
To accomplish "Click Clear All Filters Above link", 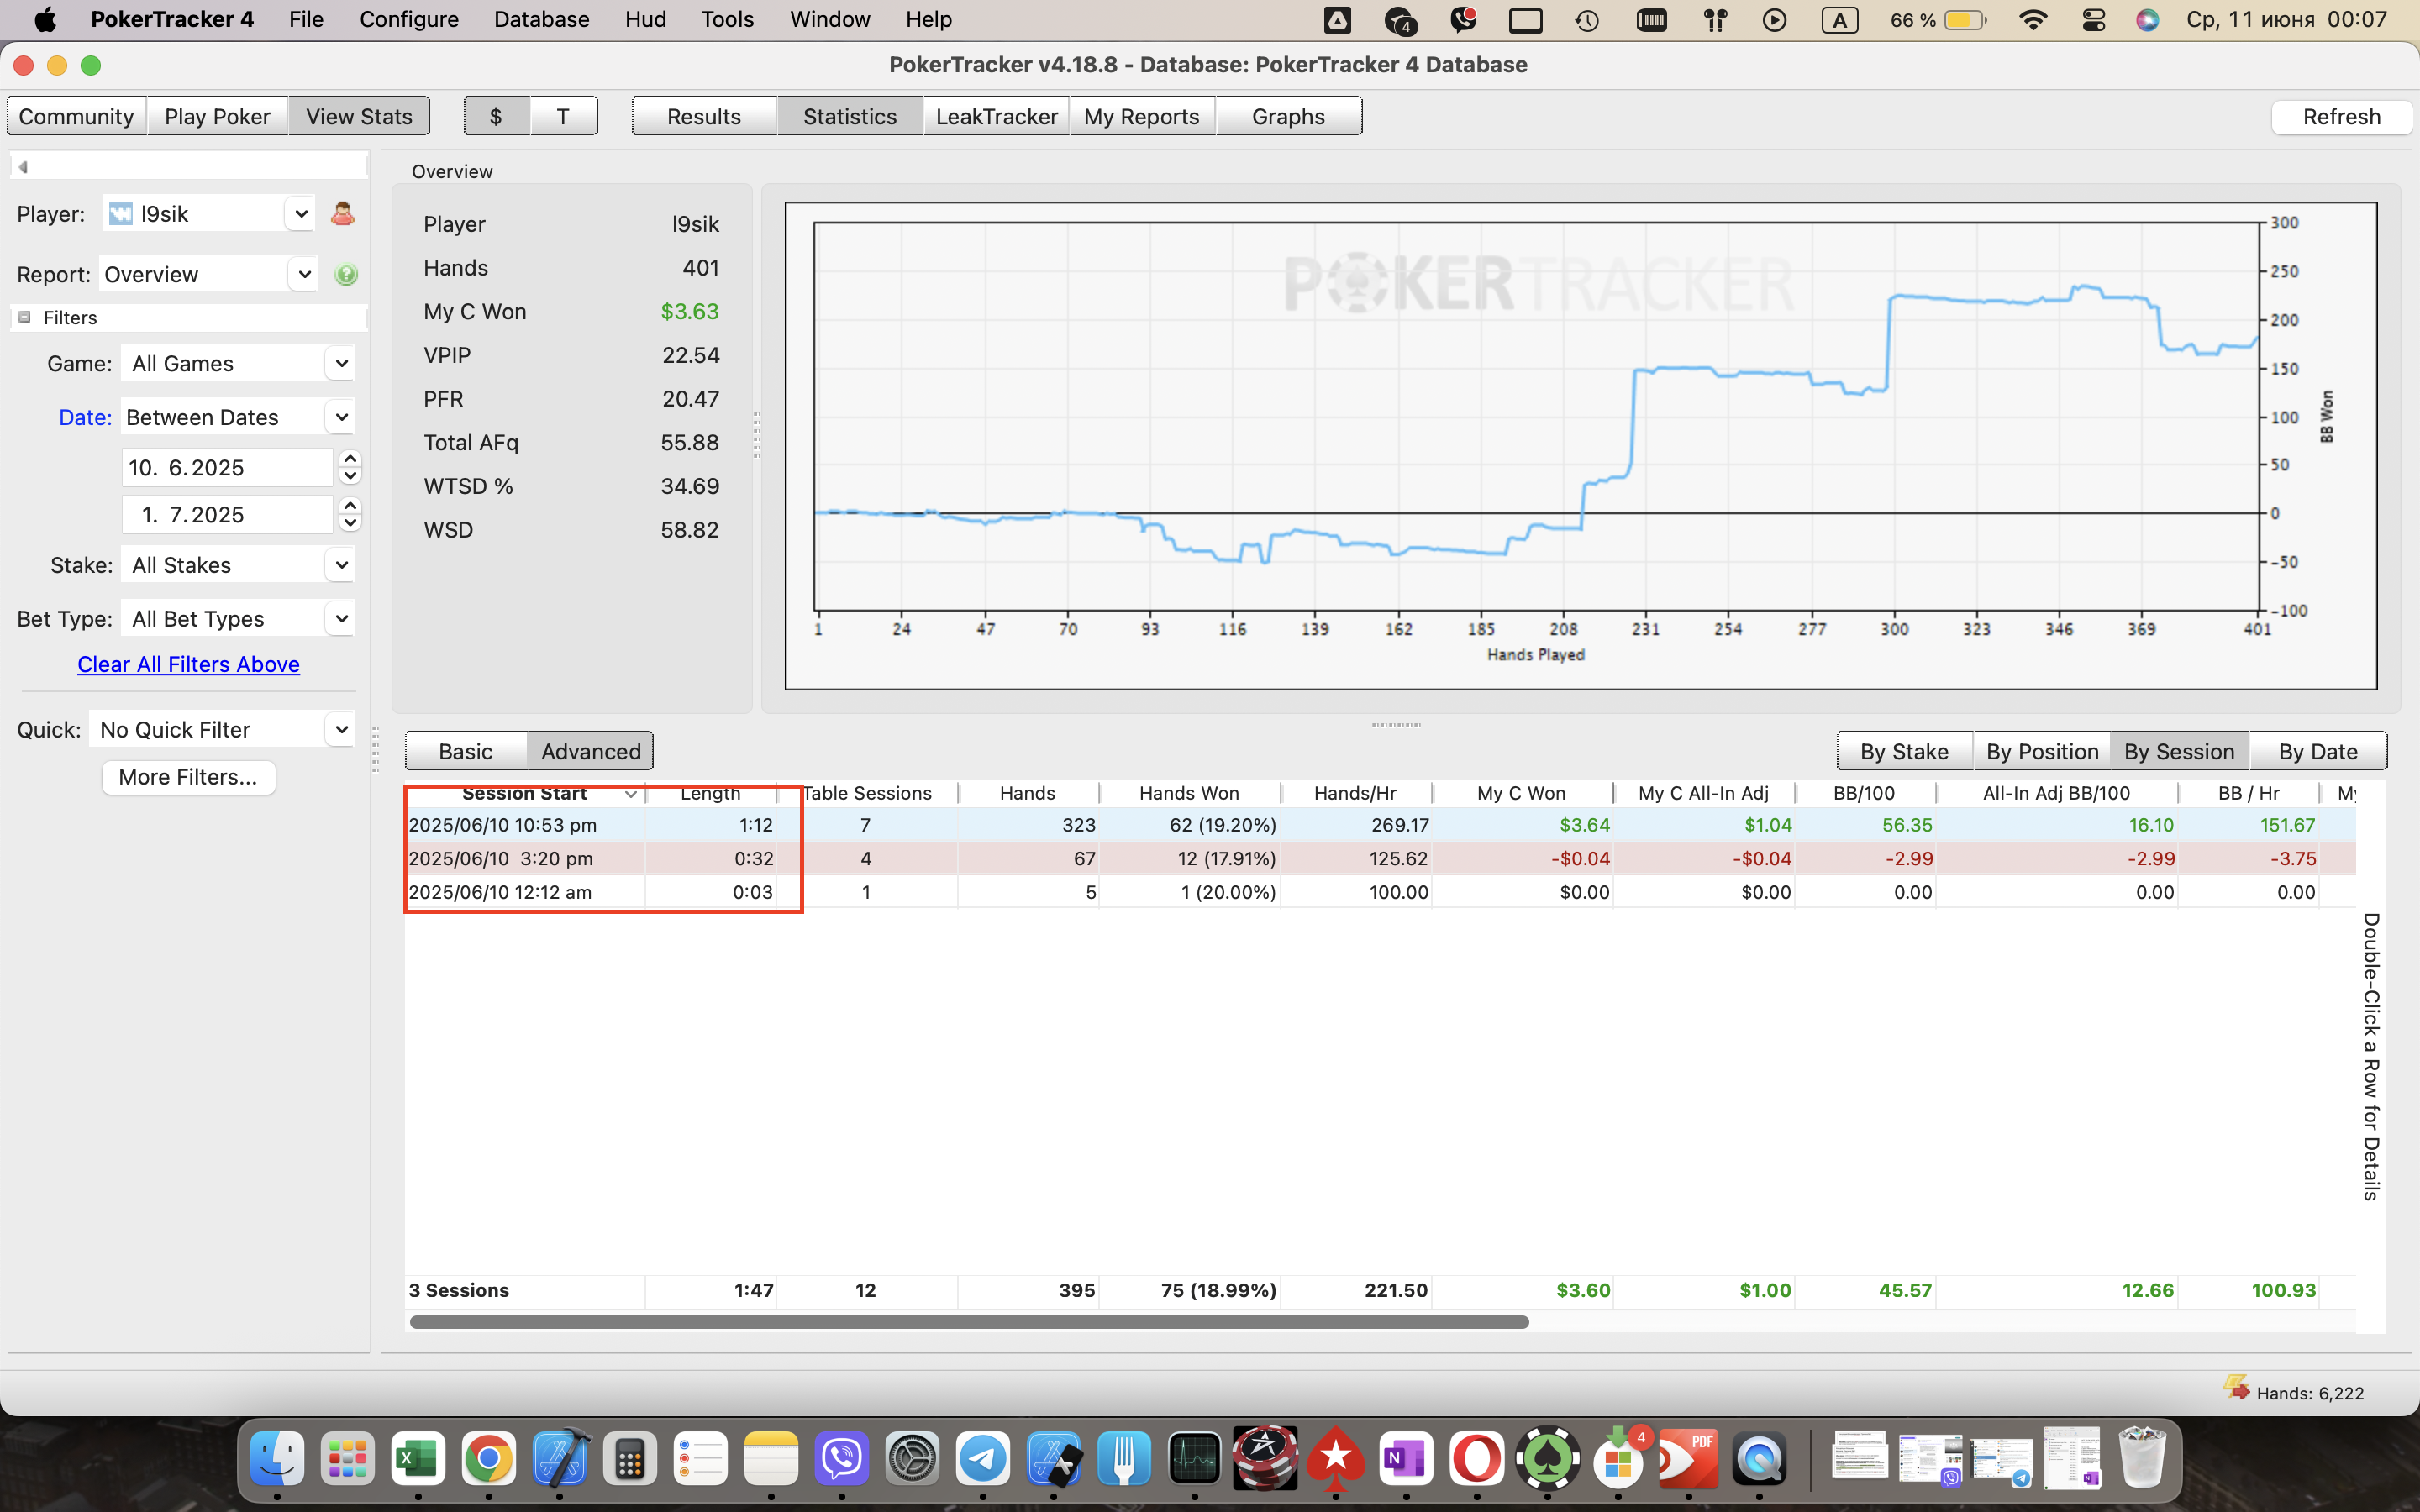I will 188,664.
